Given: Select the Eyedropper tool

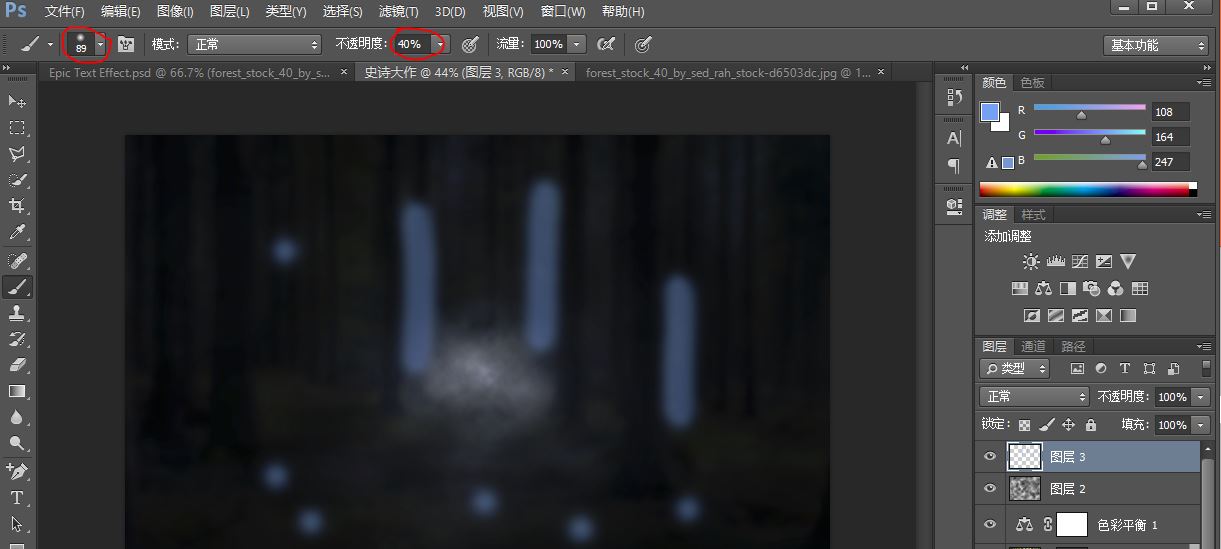Looking at the screenshot, I should [17, 233].
